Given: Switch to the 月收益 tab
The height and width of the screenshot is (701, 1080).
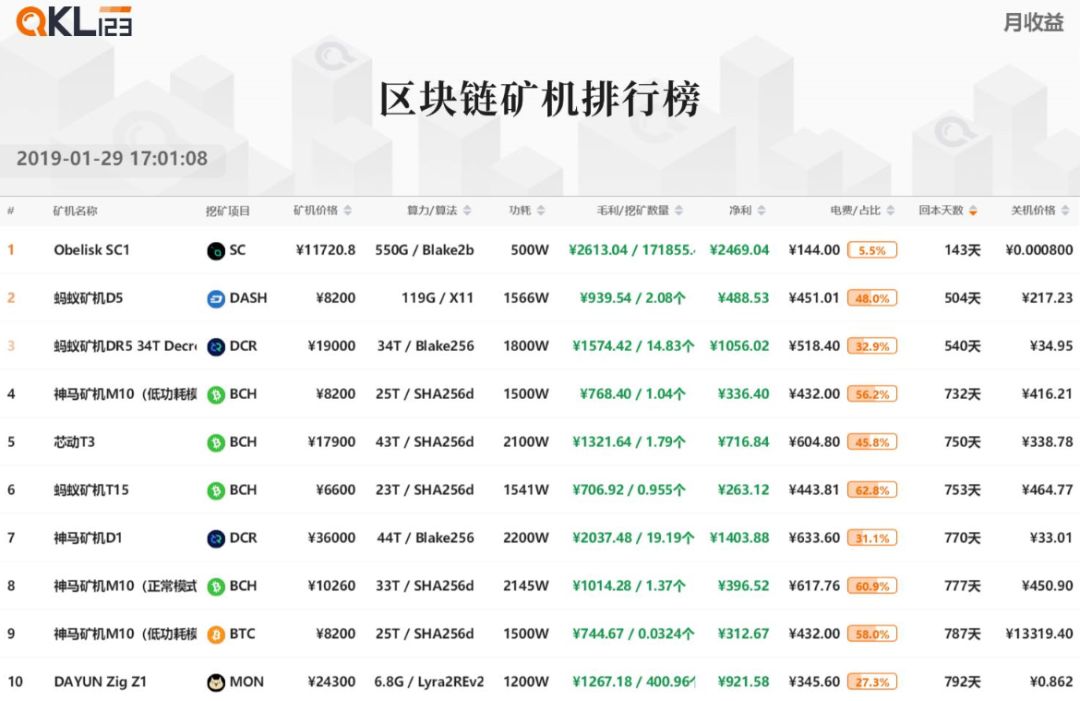Looking at the screenshot, I should tap(1033, 22).
